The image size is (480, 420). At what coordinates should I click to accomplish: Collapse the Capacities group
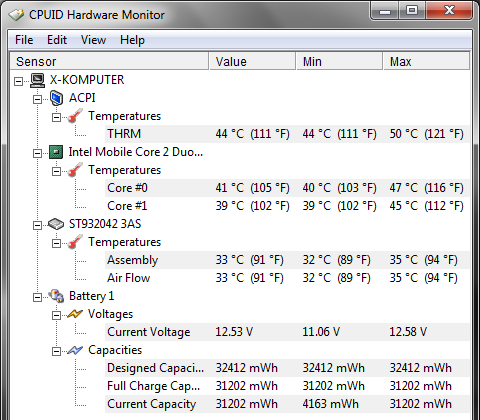point(57,351)
